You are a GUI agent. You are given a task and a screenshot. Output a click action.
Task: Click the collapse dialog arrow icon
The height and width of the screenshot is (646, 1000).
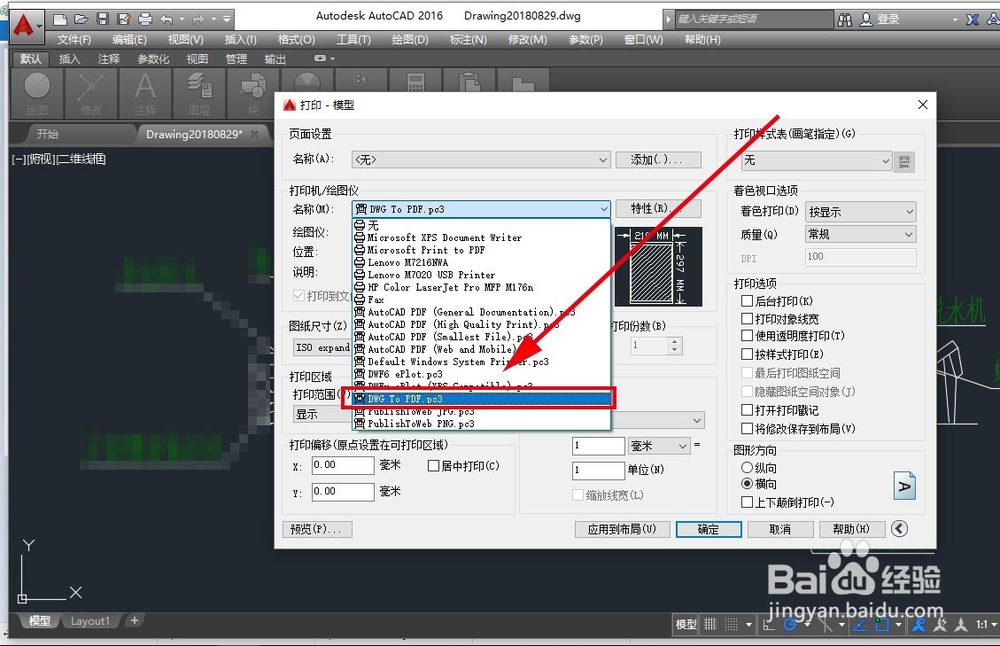[x=899, y=529]
